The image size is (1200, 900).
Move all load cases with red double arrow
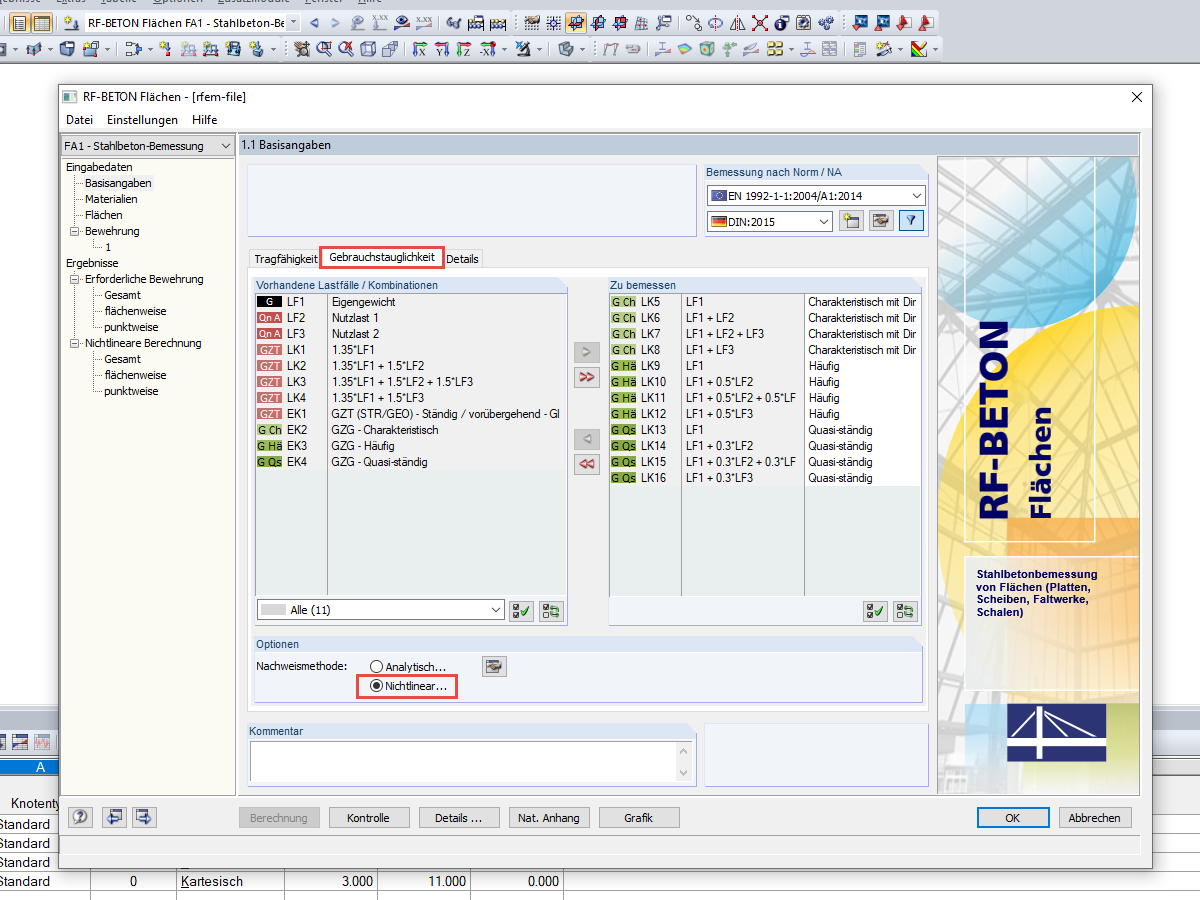[x=586, y=378]
